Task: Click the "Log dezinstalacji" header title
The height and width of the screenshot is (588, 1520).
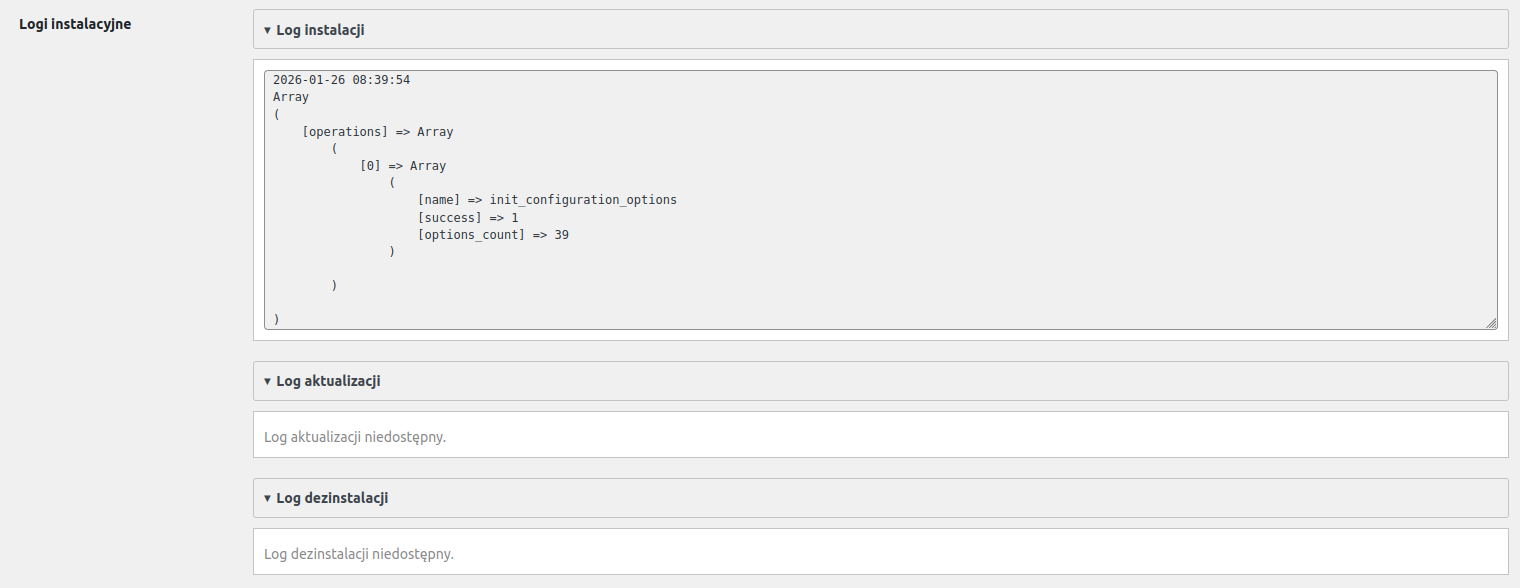Action: click(x=332, y=498)
